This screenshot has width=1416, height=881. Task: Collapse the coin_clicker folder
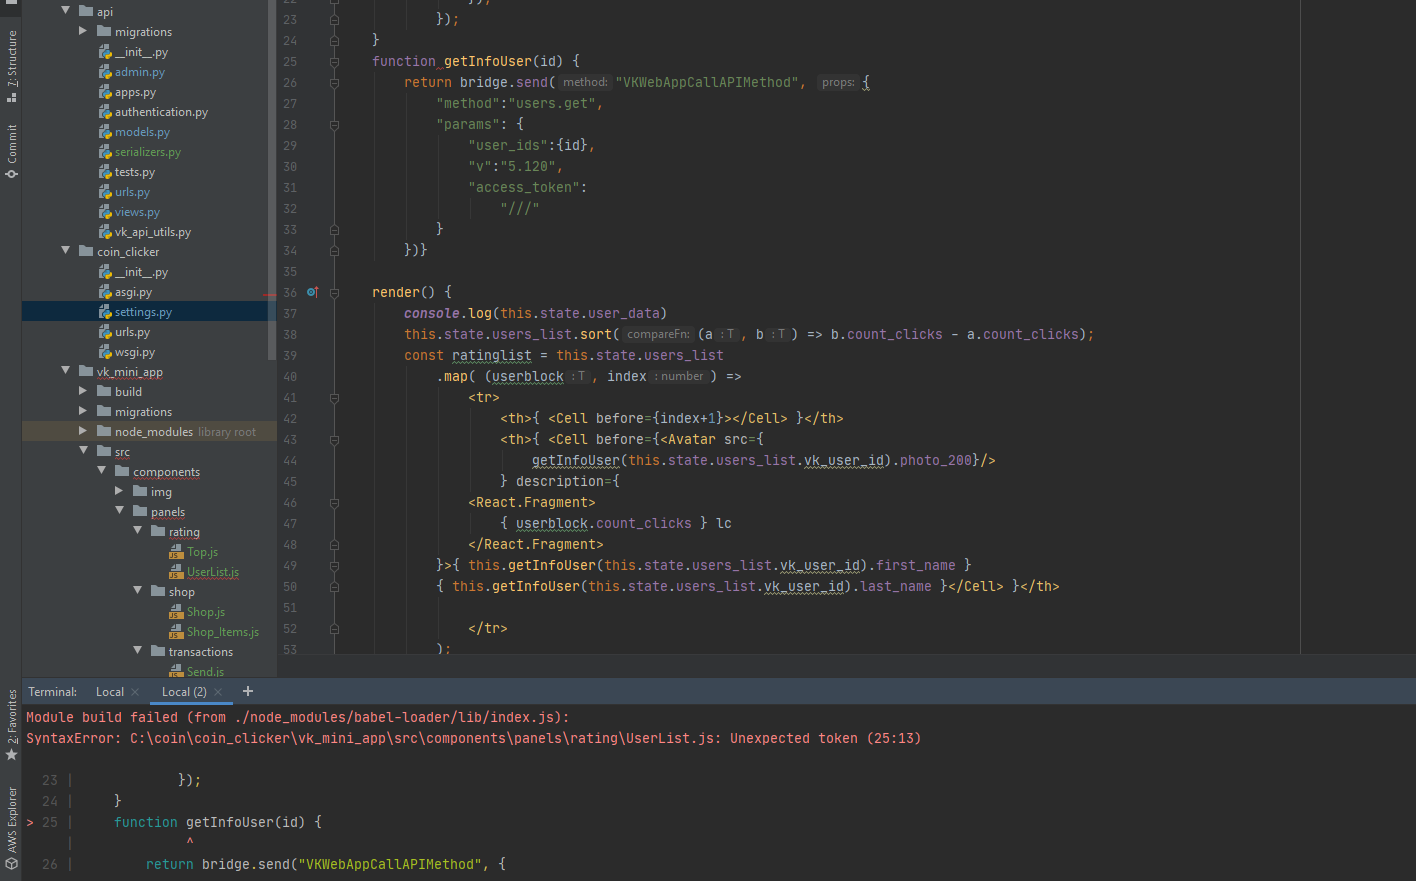pos(66,251)
